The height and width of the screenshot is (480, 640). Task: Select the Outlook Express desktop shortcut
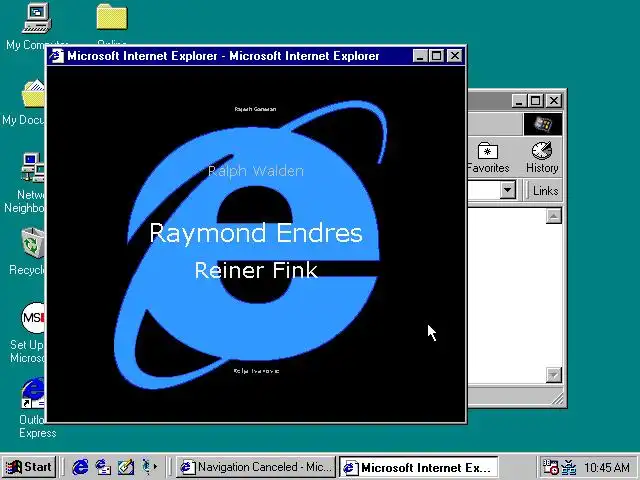point(33,393)
